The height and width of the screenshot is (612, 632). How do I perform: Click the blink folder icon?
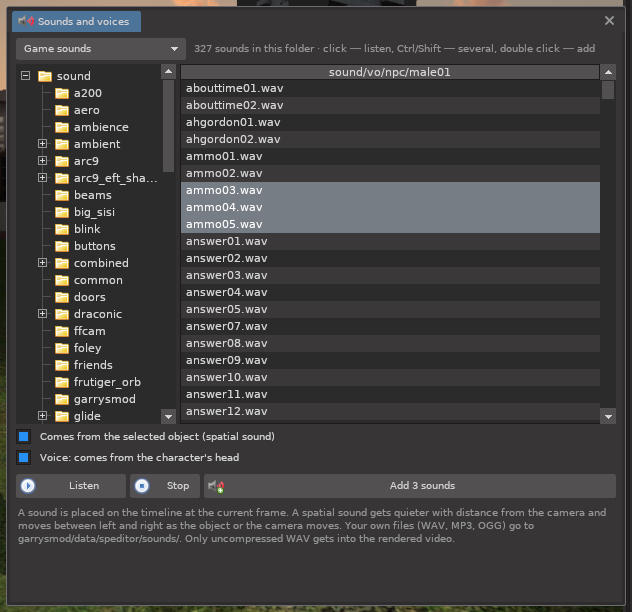pos(62,229)
